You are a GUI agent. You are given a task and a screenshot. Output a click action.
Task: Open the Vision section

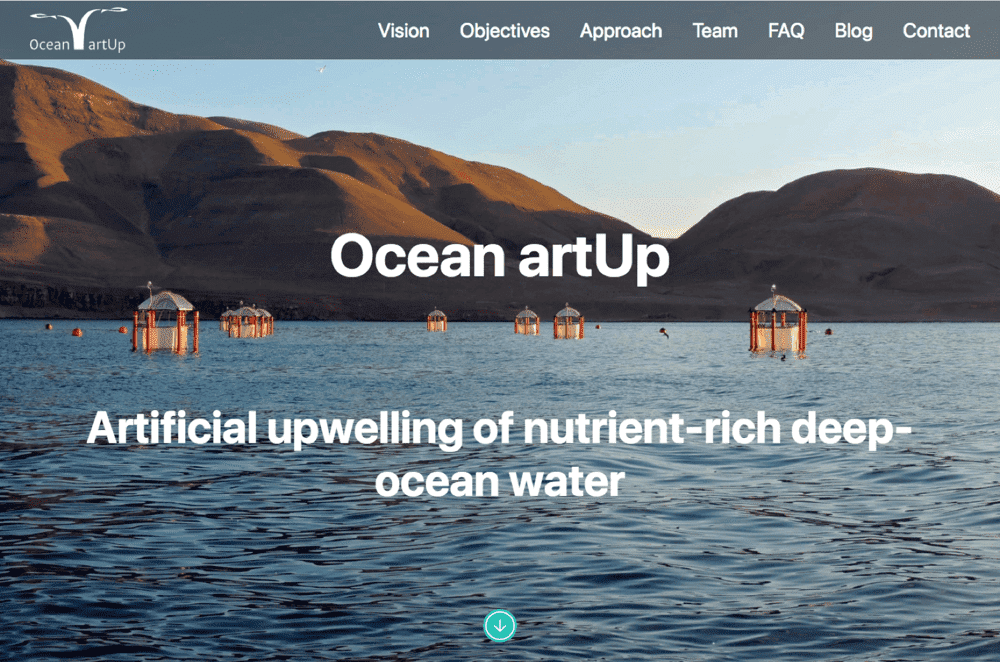[403, 31]
